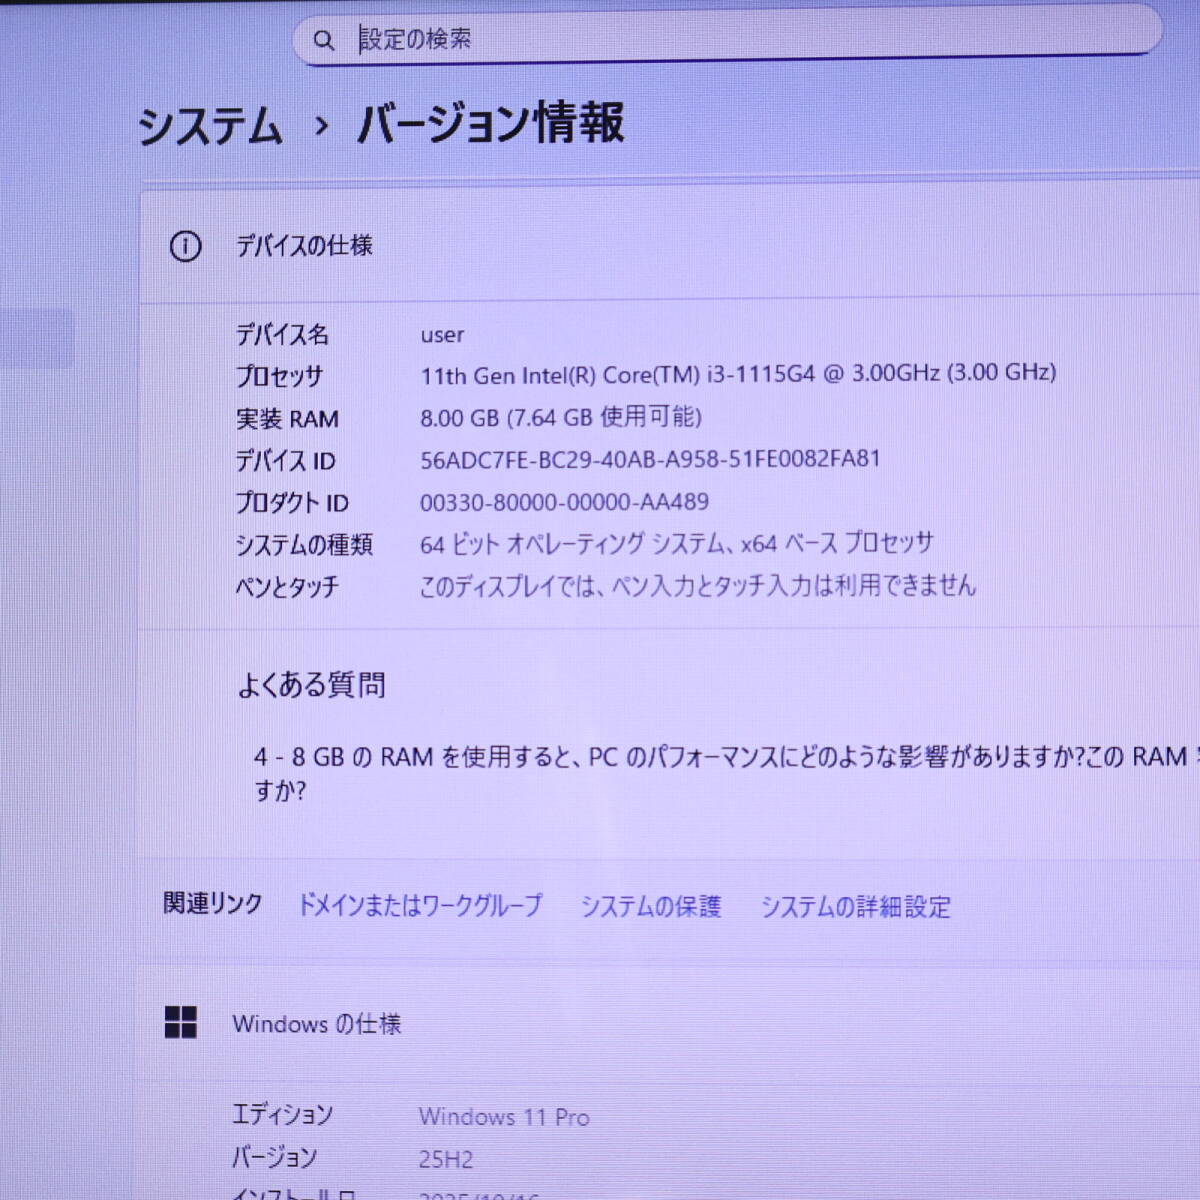
Task: Click the device name value 'user'
Action: pos(442,335)
